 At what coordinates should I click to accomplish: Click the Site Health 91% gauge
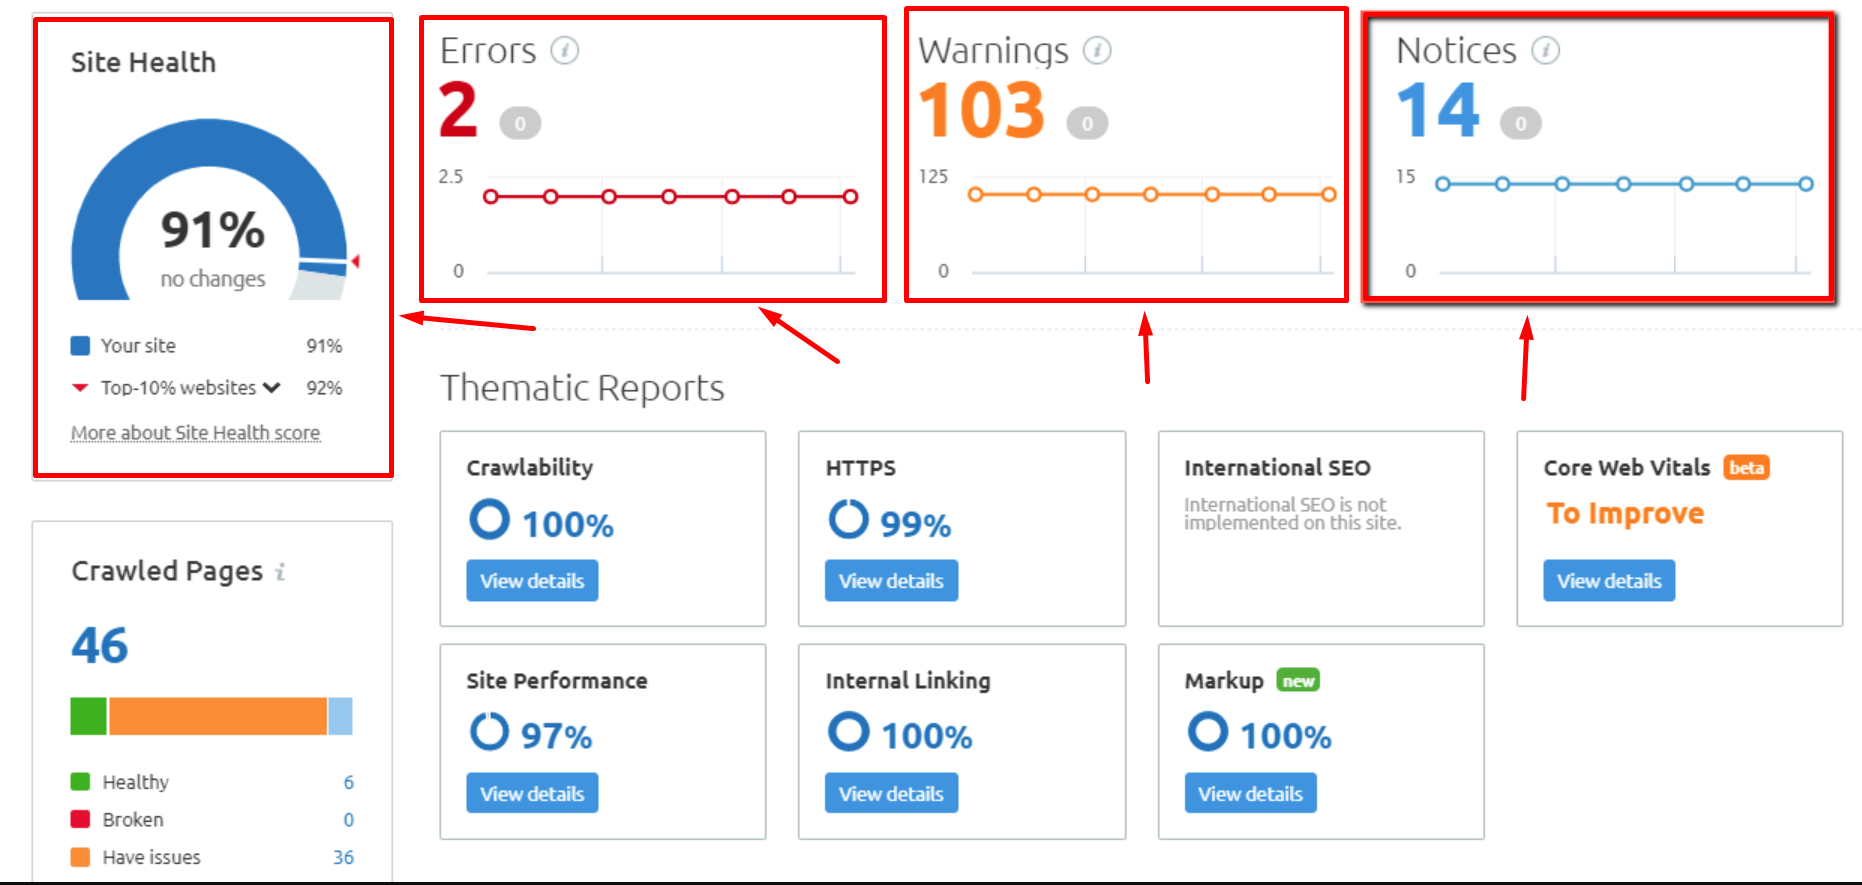(x=210, y=209)
